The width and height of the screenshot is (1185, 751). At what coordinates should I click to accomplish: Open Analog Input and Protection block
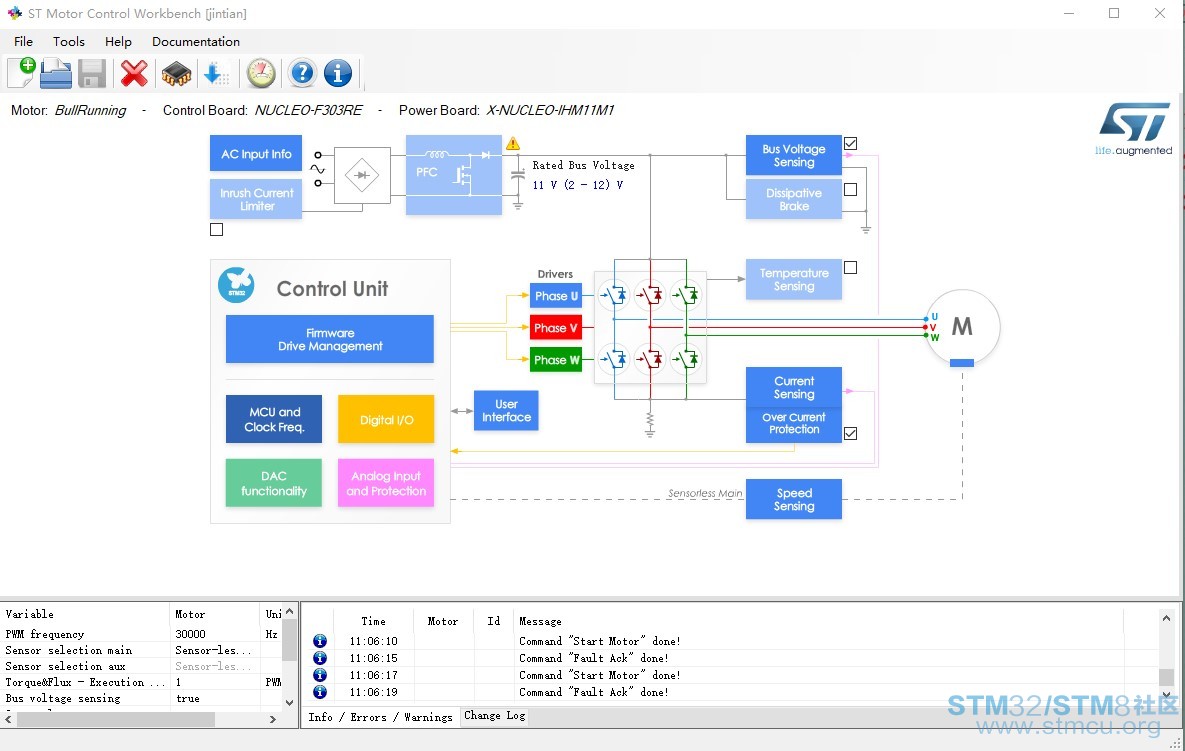[386, 483]
